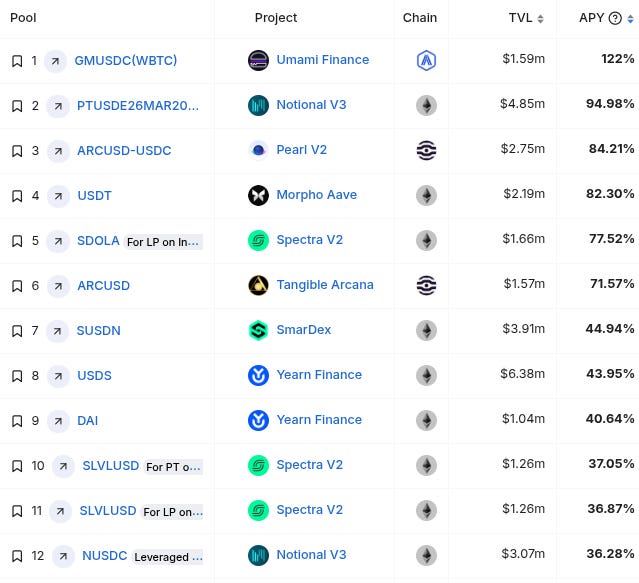Image resolution: width=639 pixels, height=583 pixels.
Task: Bookmark the USDS pool
Action: coord(17,376)
